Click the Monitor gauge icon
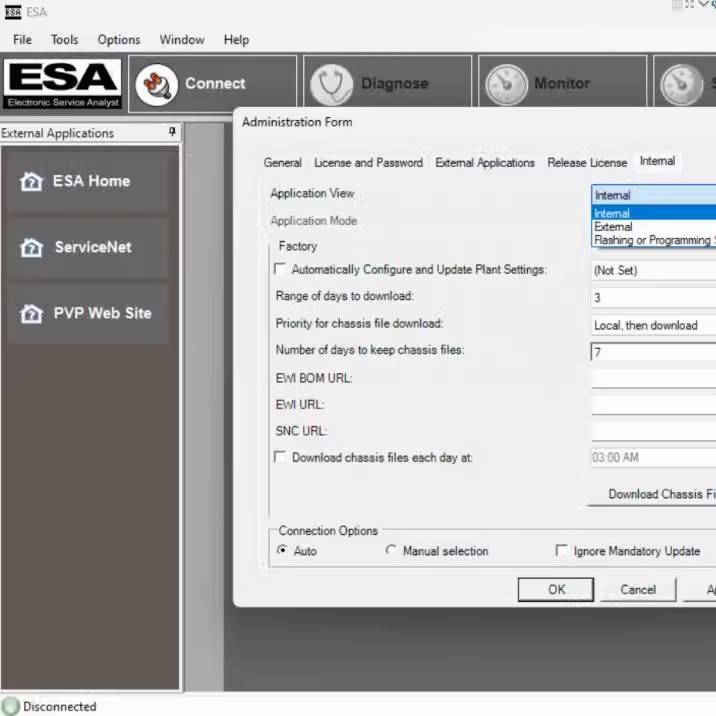716x716 pixels. point(505,84)
